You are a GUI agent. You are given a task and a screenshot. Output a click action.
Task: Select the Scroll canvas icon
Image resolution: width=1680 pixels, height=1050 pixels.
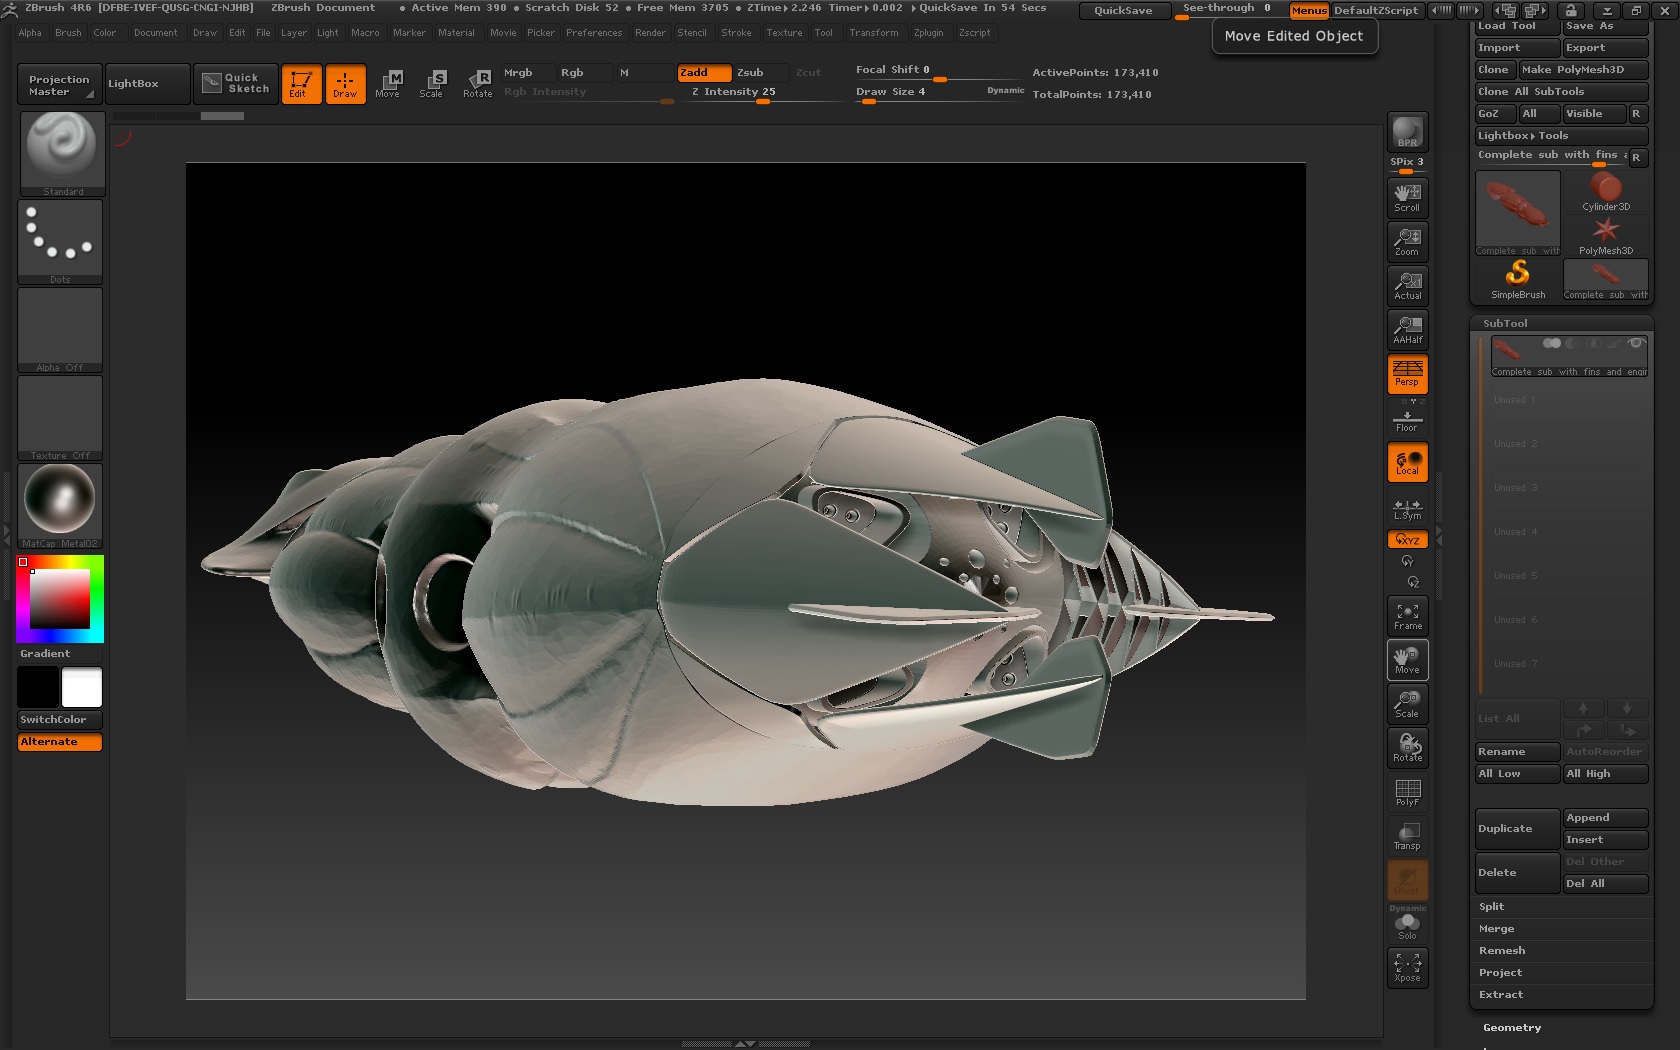[1407, 197]
